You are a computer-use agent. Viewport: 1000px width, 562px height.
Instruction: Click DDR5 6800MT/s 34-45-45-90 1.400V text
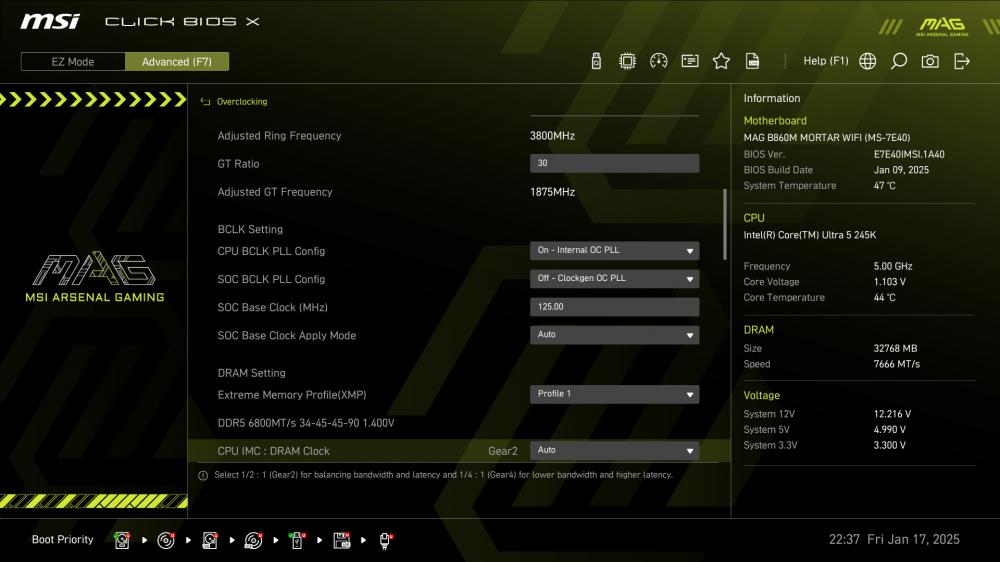pos(306,423)
